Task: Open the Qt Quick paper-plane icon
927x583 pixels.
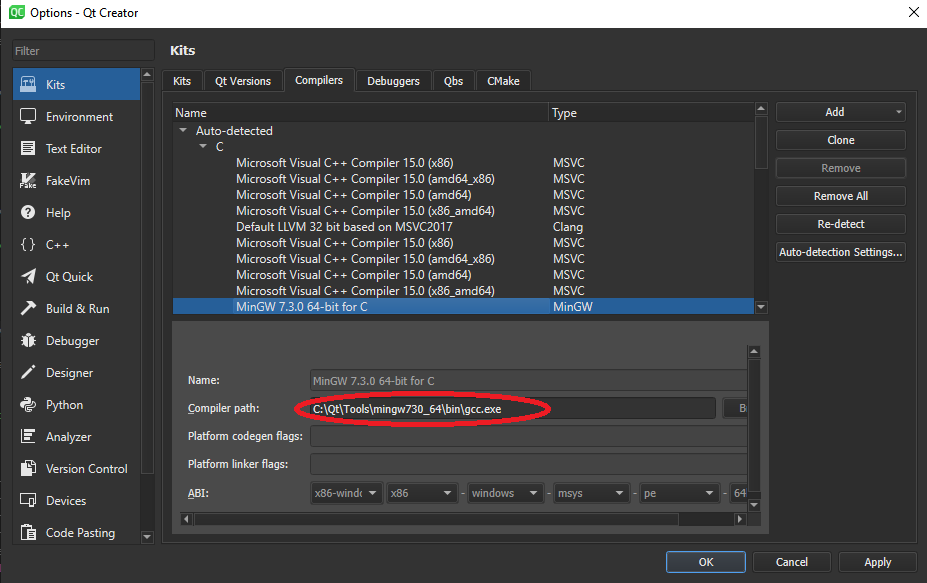Action: [x=28, y=276]
